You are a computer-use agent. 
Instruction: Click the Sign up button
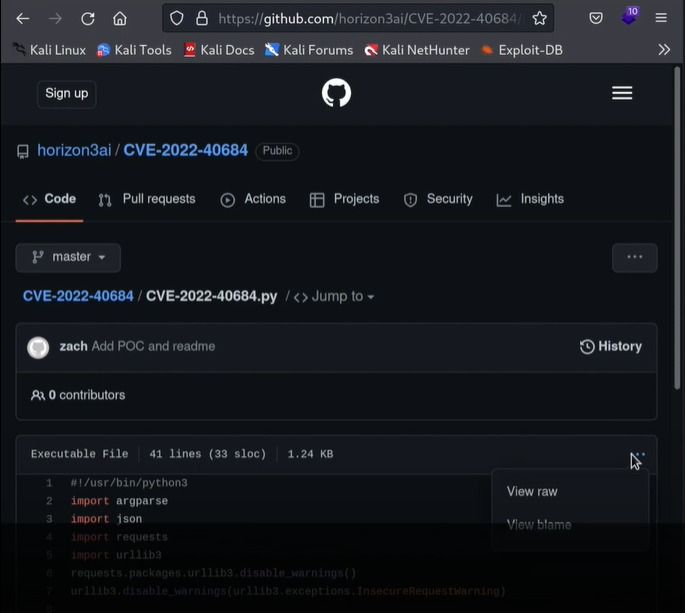67,94
